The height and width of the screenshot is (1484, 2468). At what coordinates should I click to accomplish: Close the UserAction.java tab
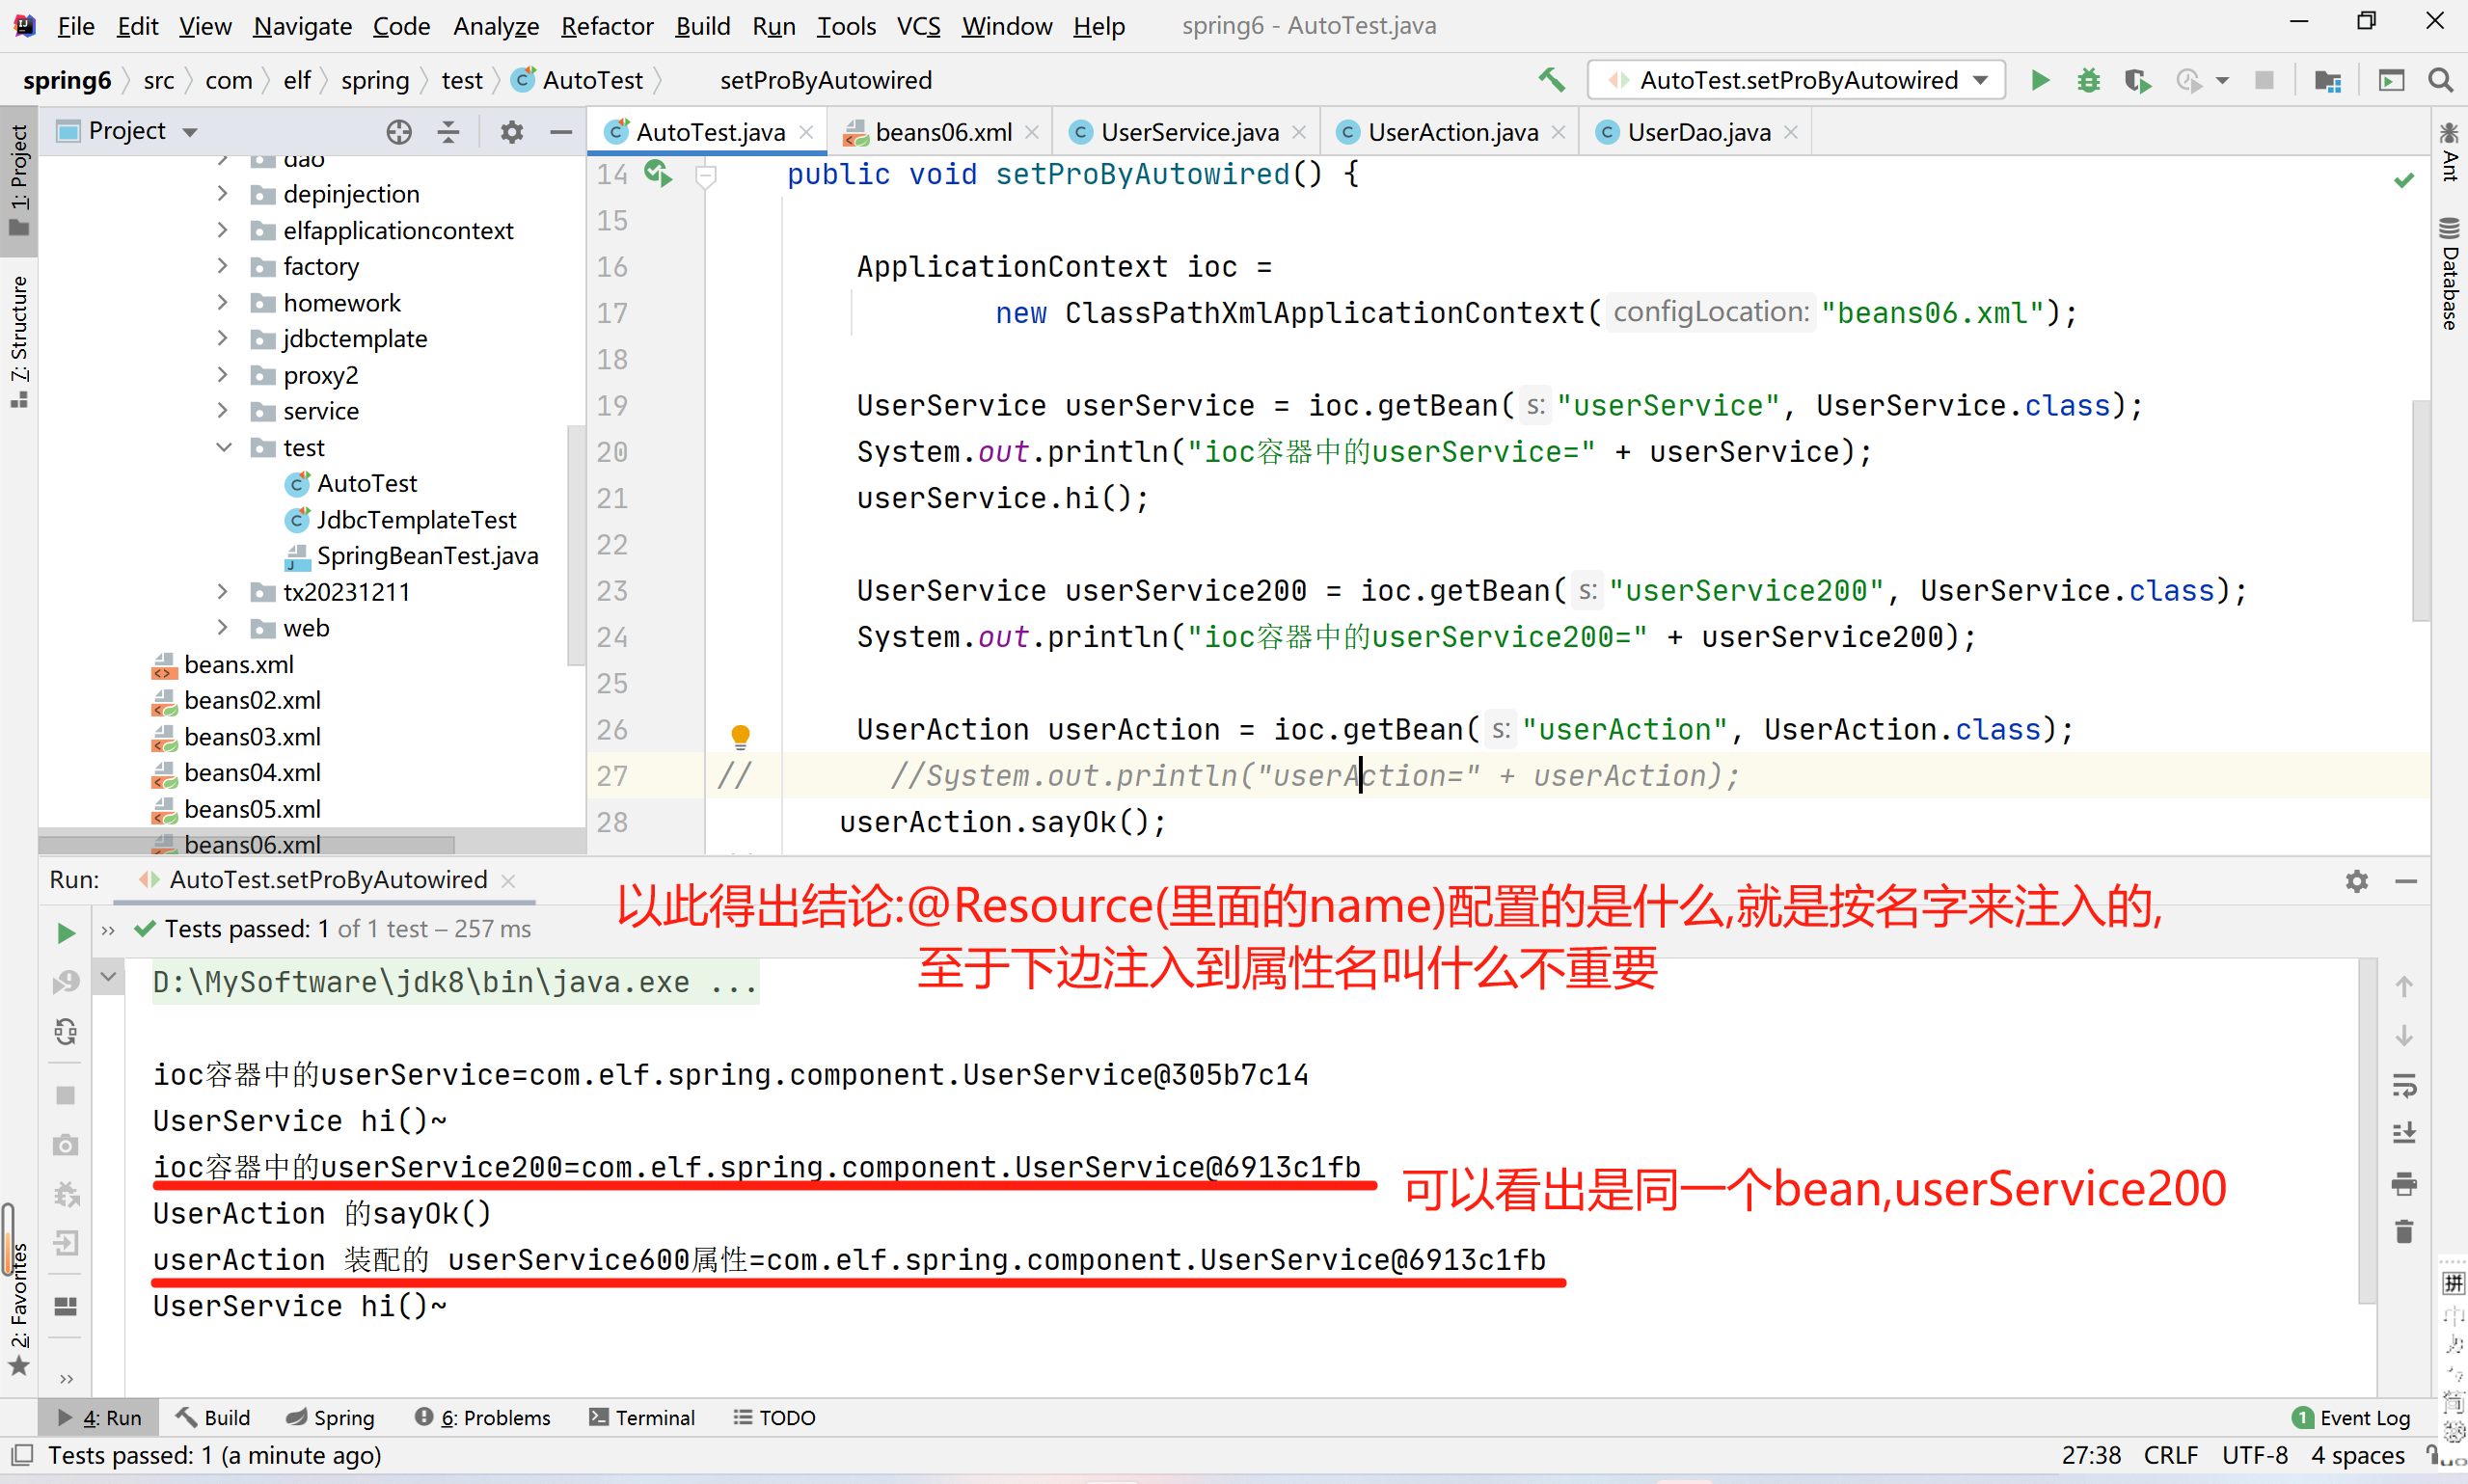[x=1558, y=132]
